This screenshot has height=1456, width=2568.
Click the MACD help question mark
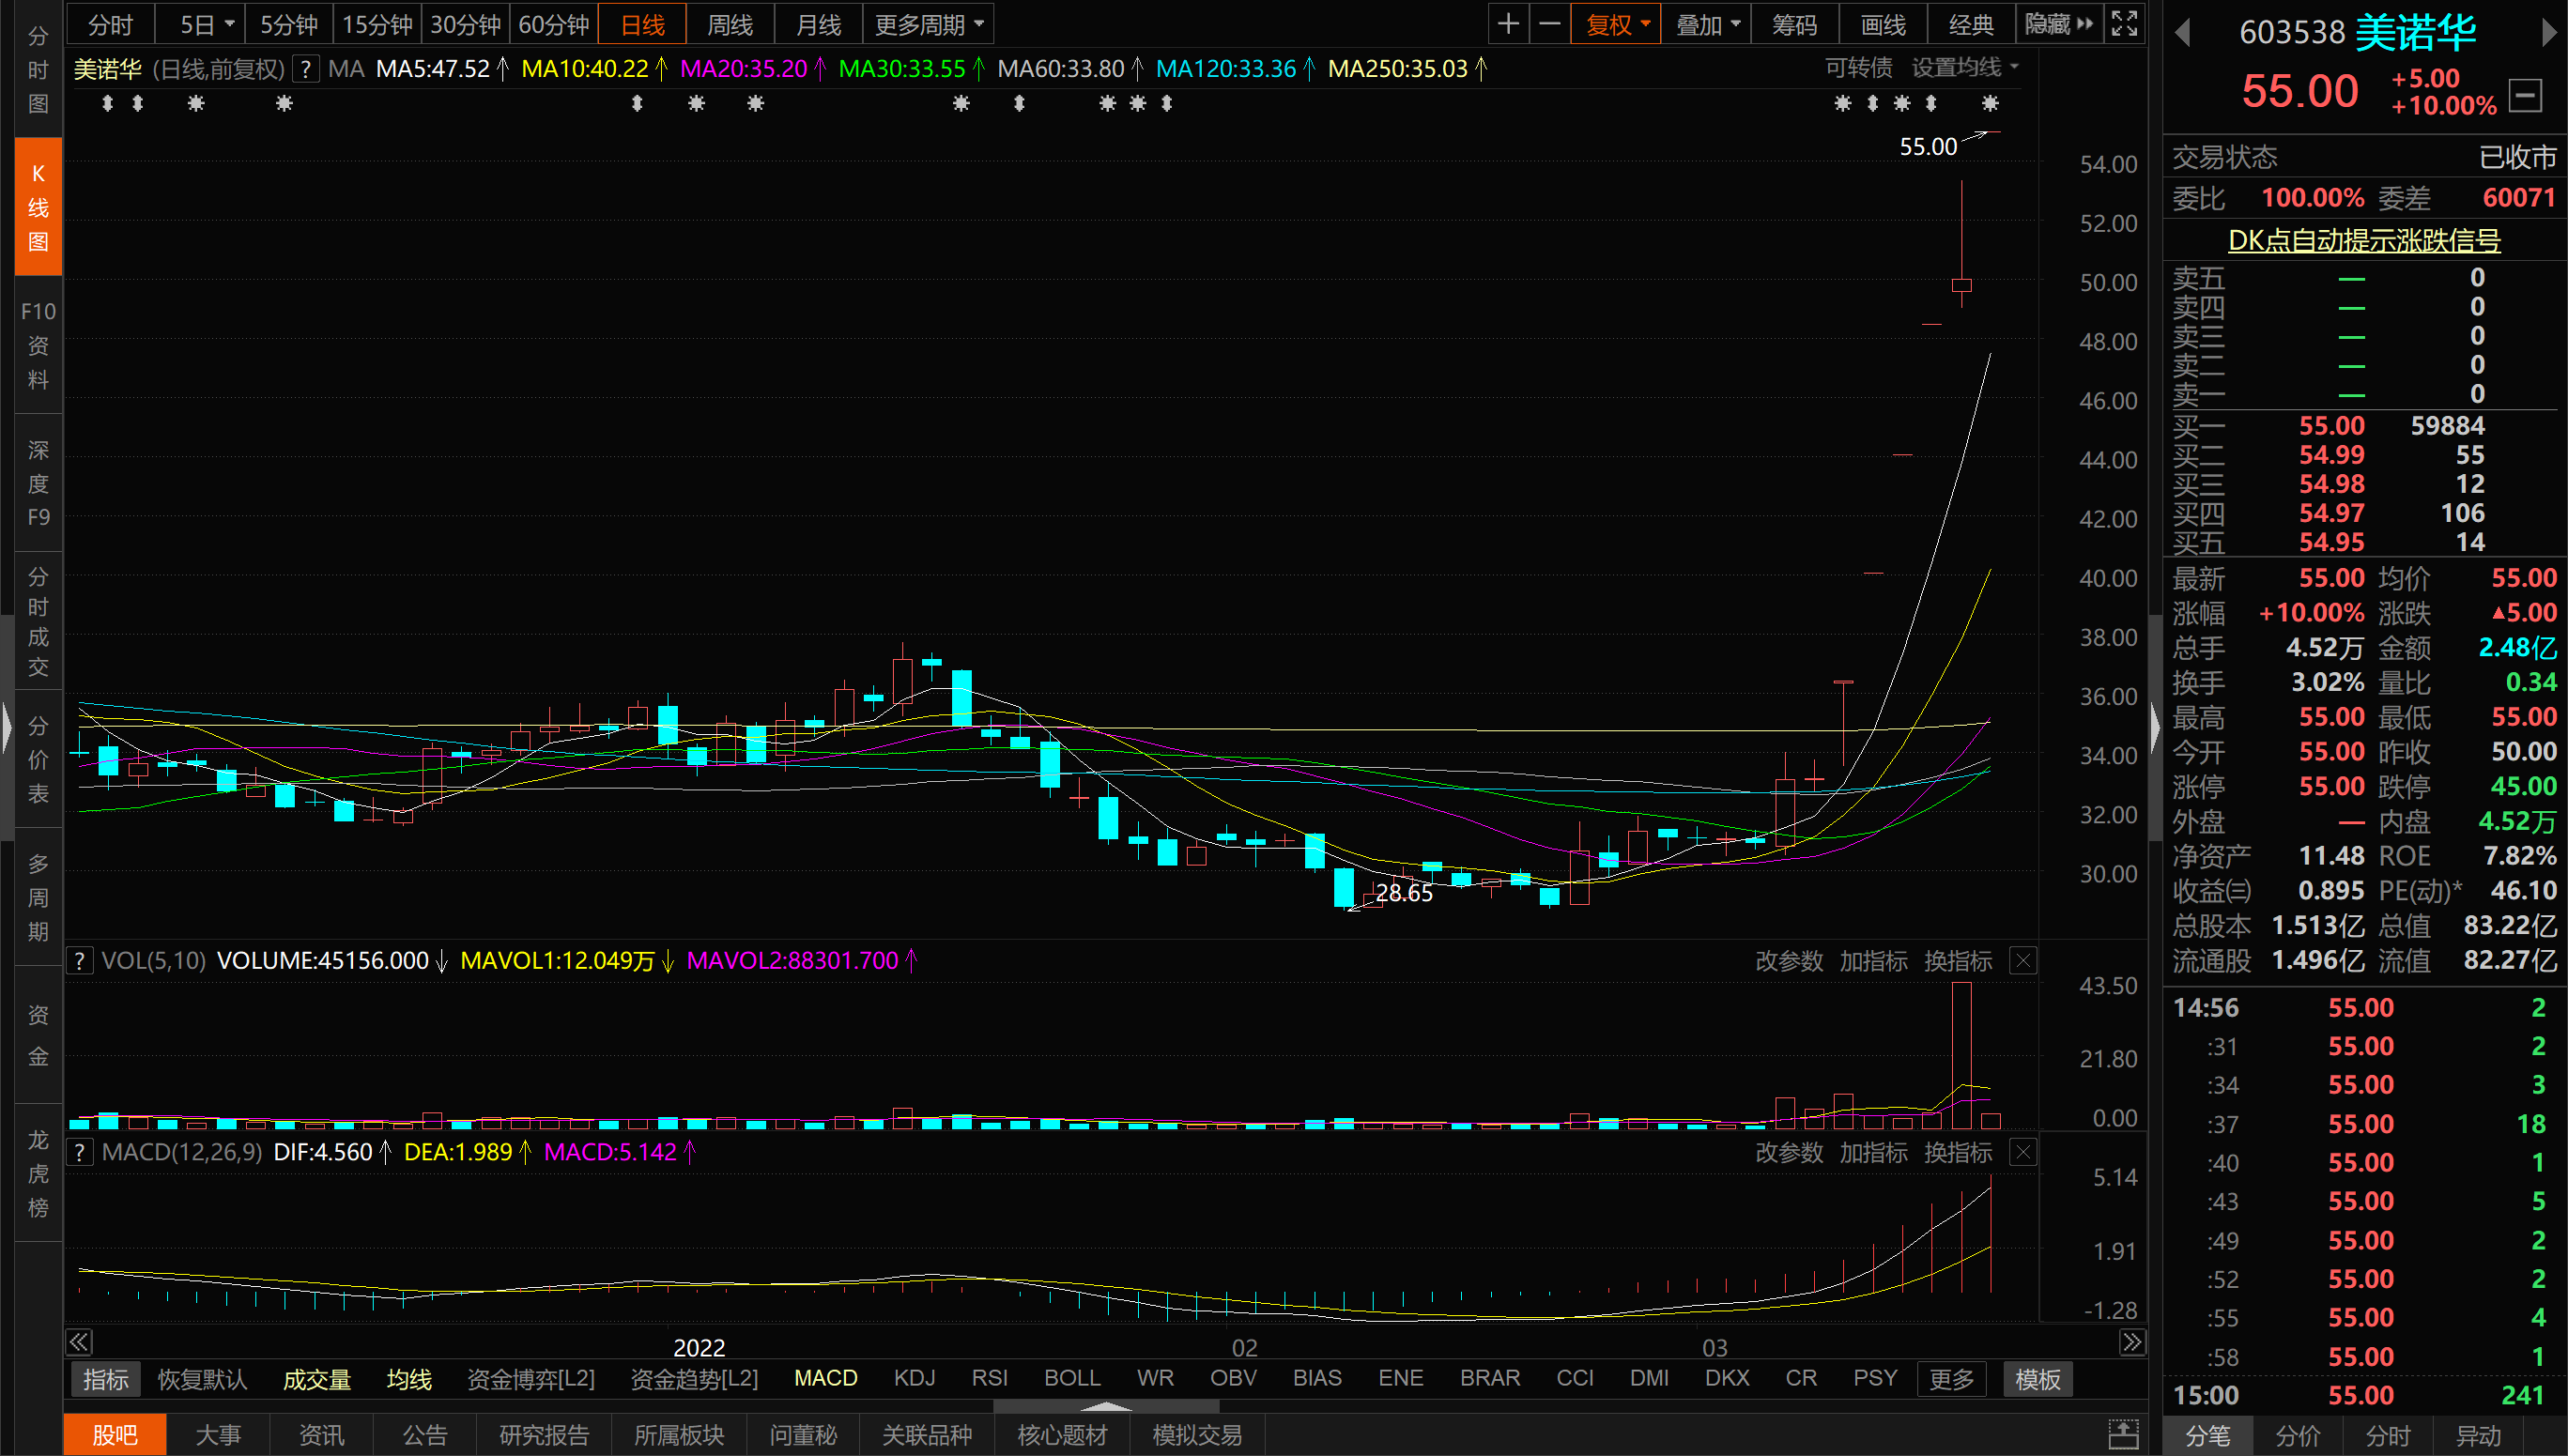80,1152
